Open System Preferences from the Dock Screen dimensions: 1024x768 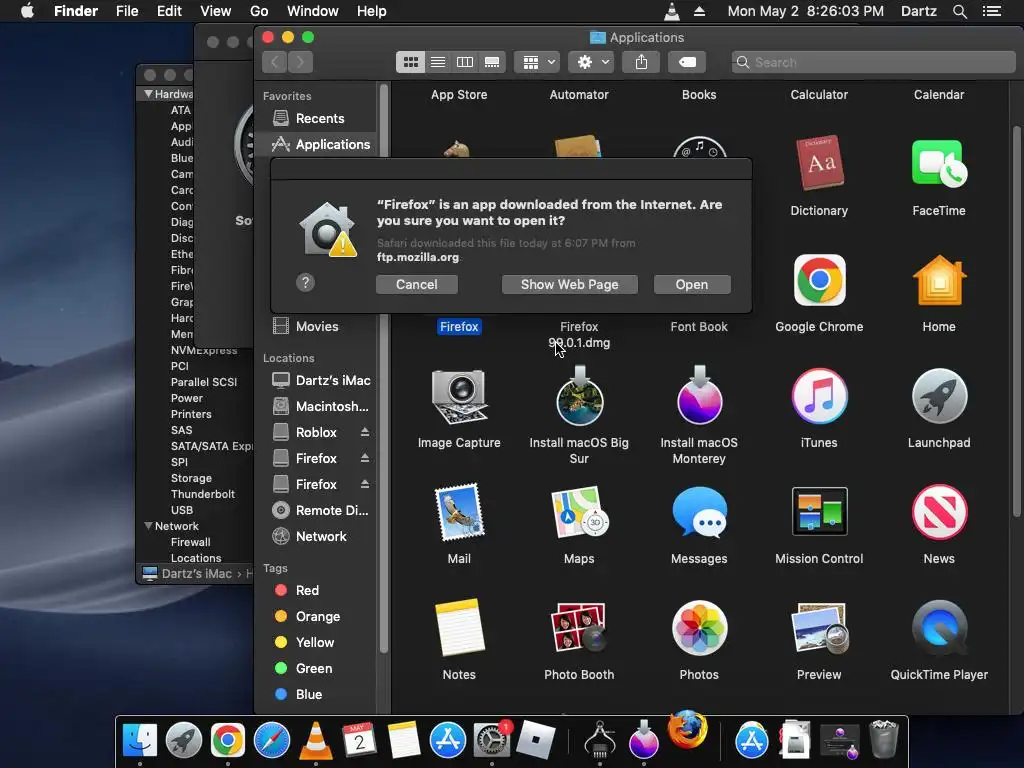491,741
